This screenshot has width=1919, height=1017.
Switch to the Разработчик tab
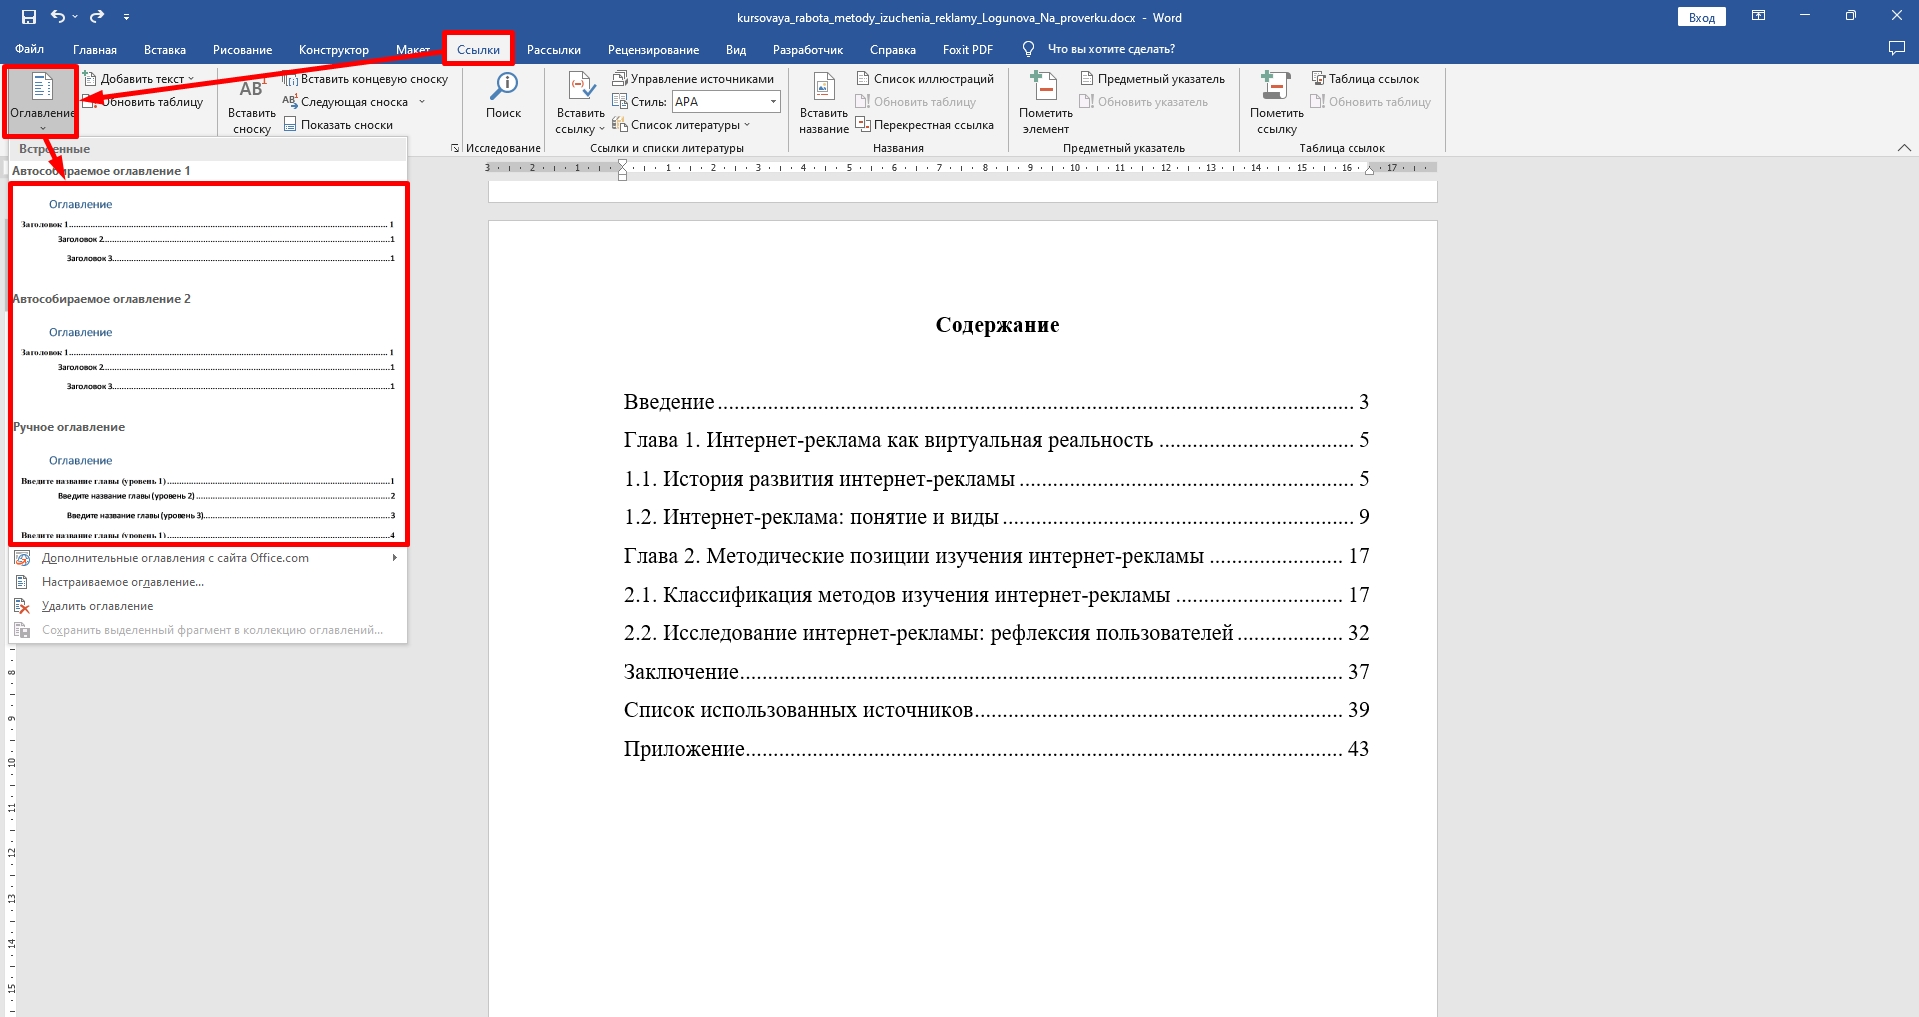(808, 49)
